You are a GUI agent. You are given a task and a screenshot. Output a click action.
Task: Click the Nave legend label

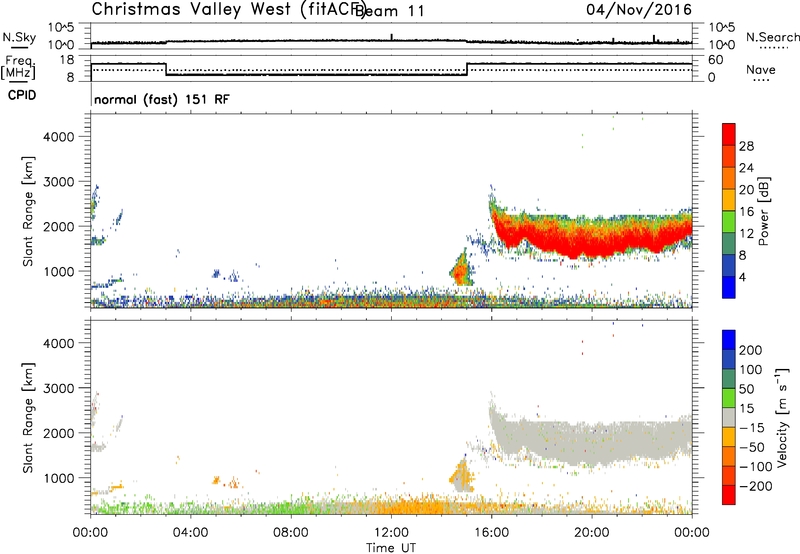tap(761, 70)
